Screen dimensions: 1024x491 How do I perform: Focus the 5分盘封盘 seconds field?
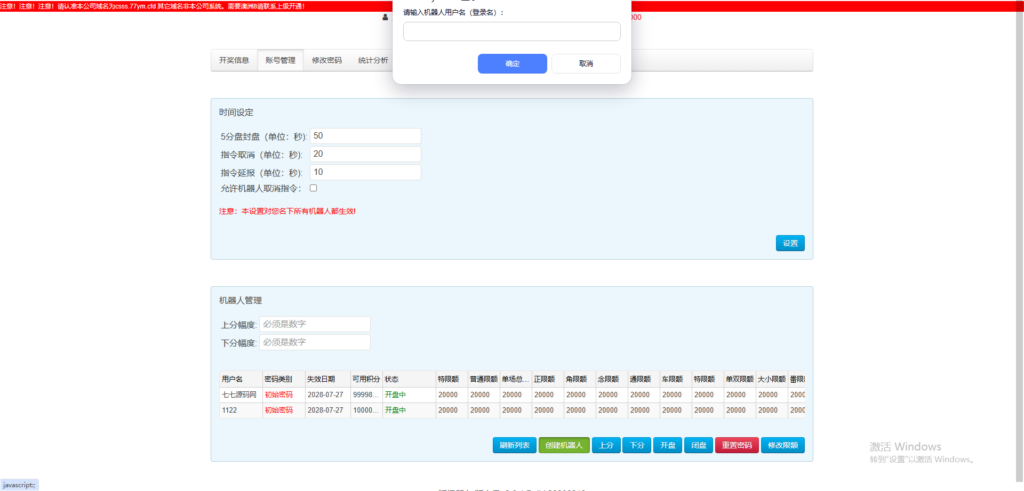tap(366, 136)
